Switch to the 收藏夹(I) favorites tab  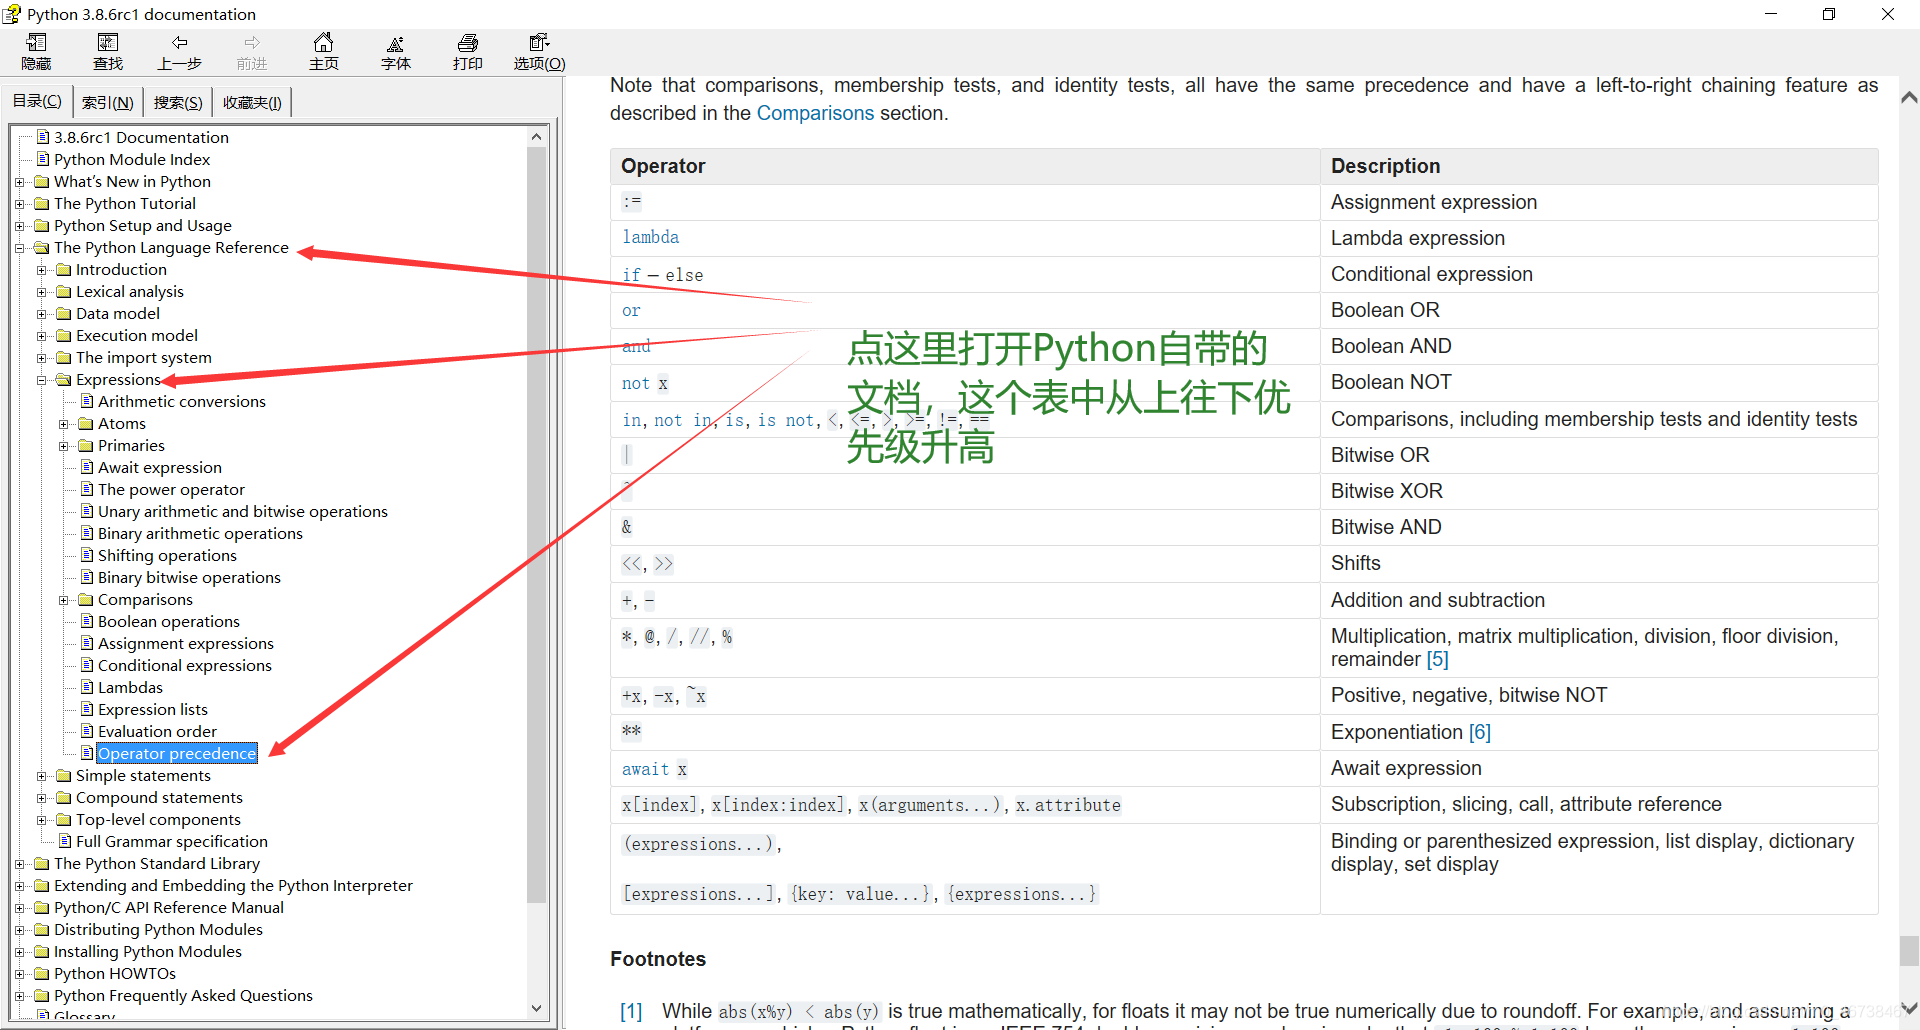tap(252, 102)
